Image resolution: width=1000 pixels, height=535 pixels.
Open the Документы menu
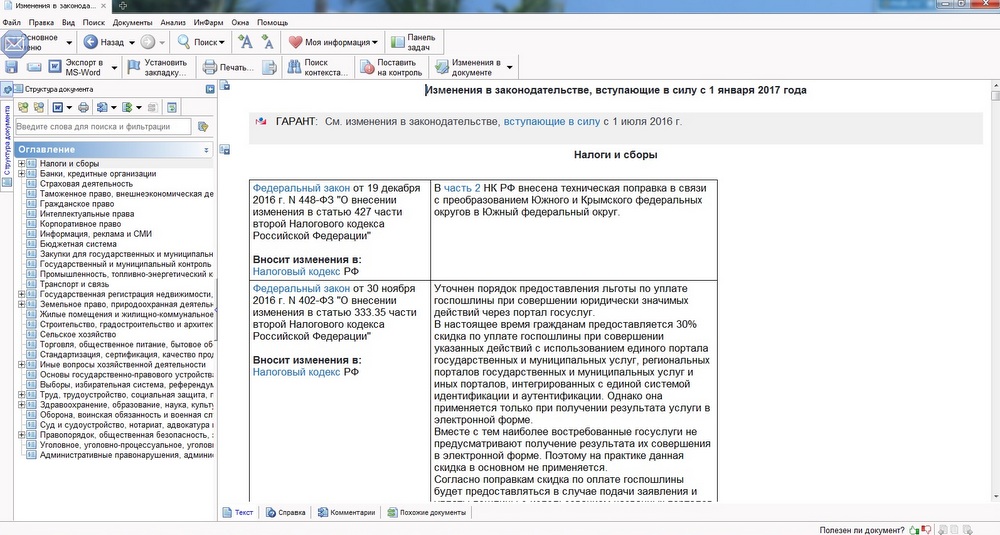133,22
